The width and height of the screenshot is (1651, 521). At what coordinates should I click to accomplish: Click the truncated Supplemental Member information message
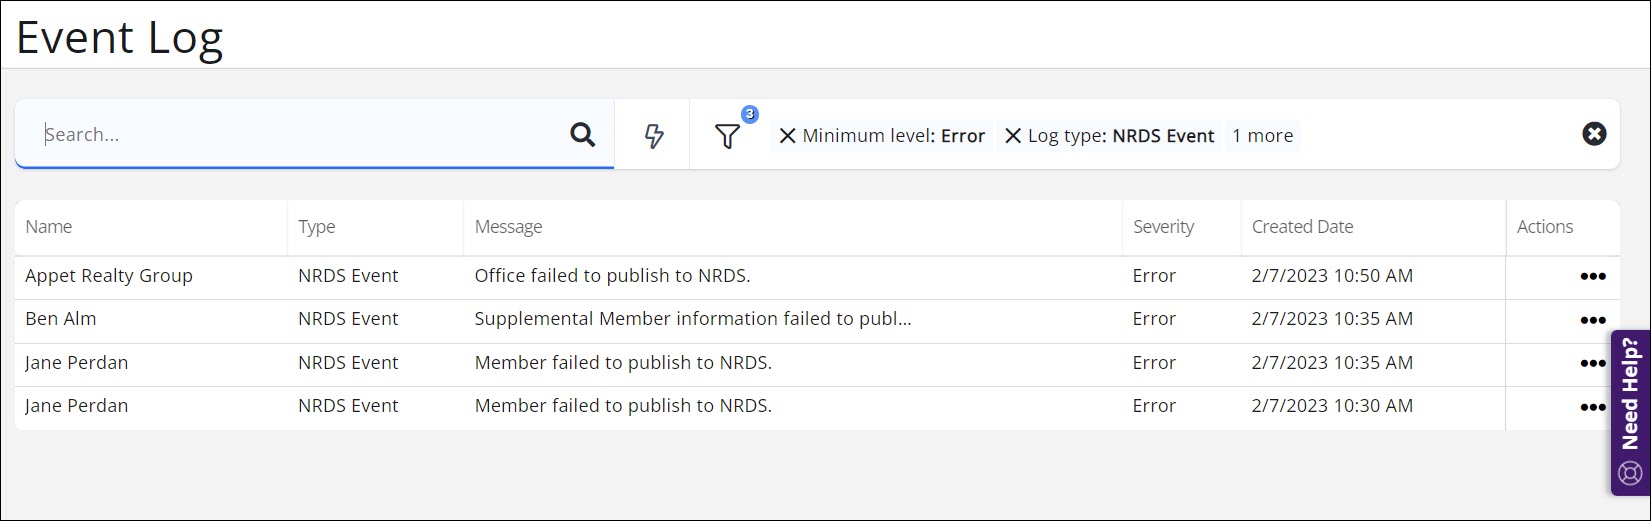(692, 319)
